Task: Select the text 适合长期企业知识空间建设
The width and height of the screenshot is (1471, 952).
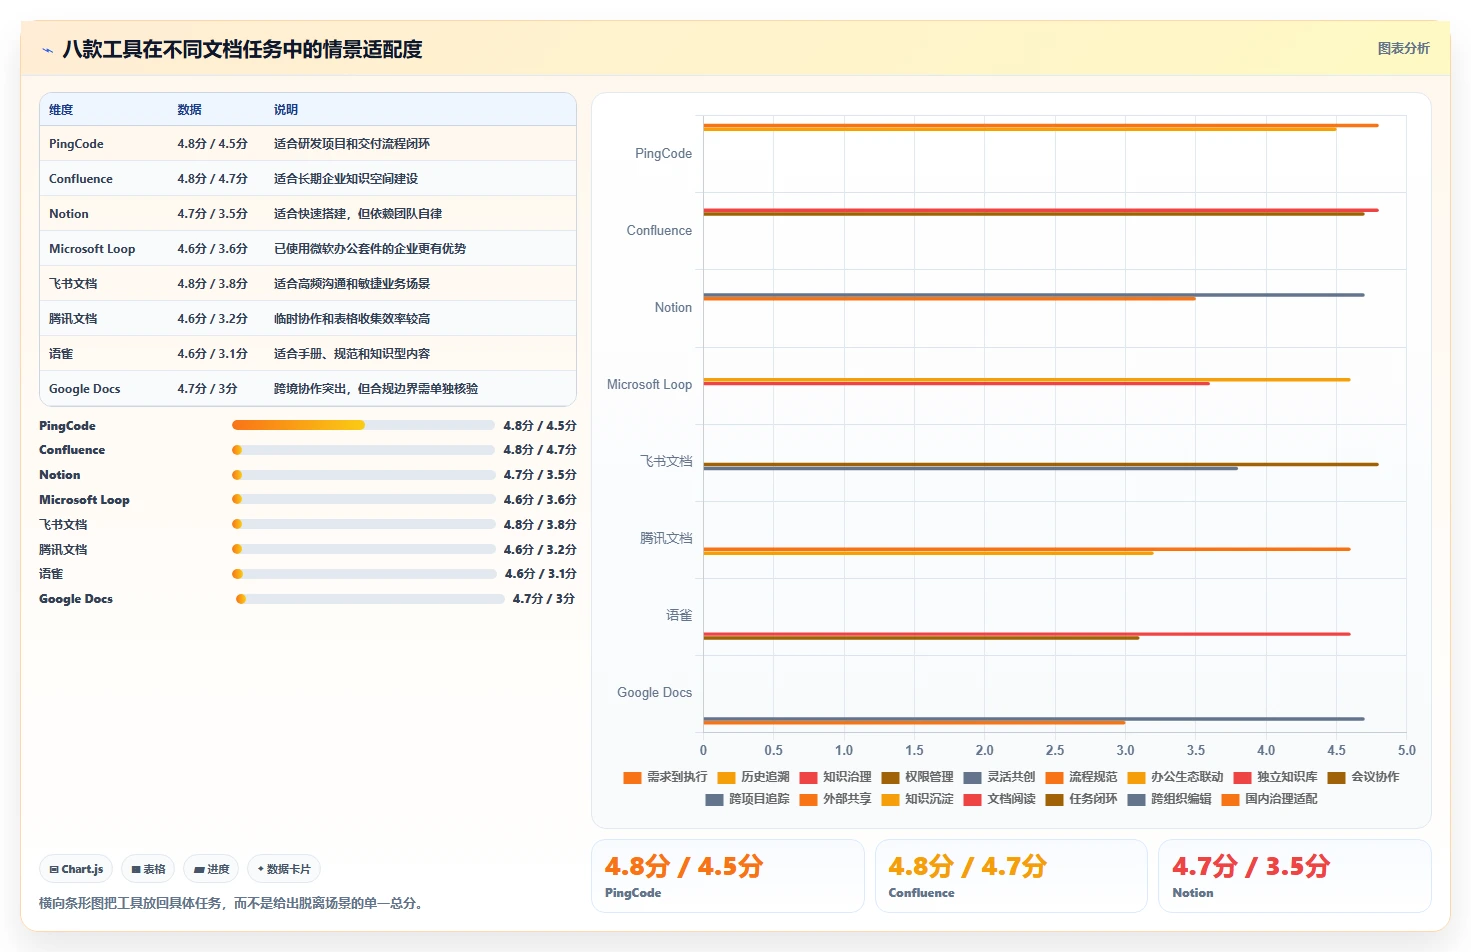Action: pos(346,179)
